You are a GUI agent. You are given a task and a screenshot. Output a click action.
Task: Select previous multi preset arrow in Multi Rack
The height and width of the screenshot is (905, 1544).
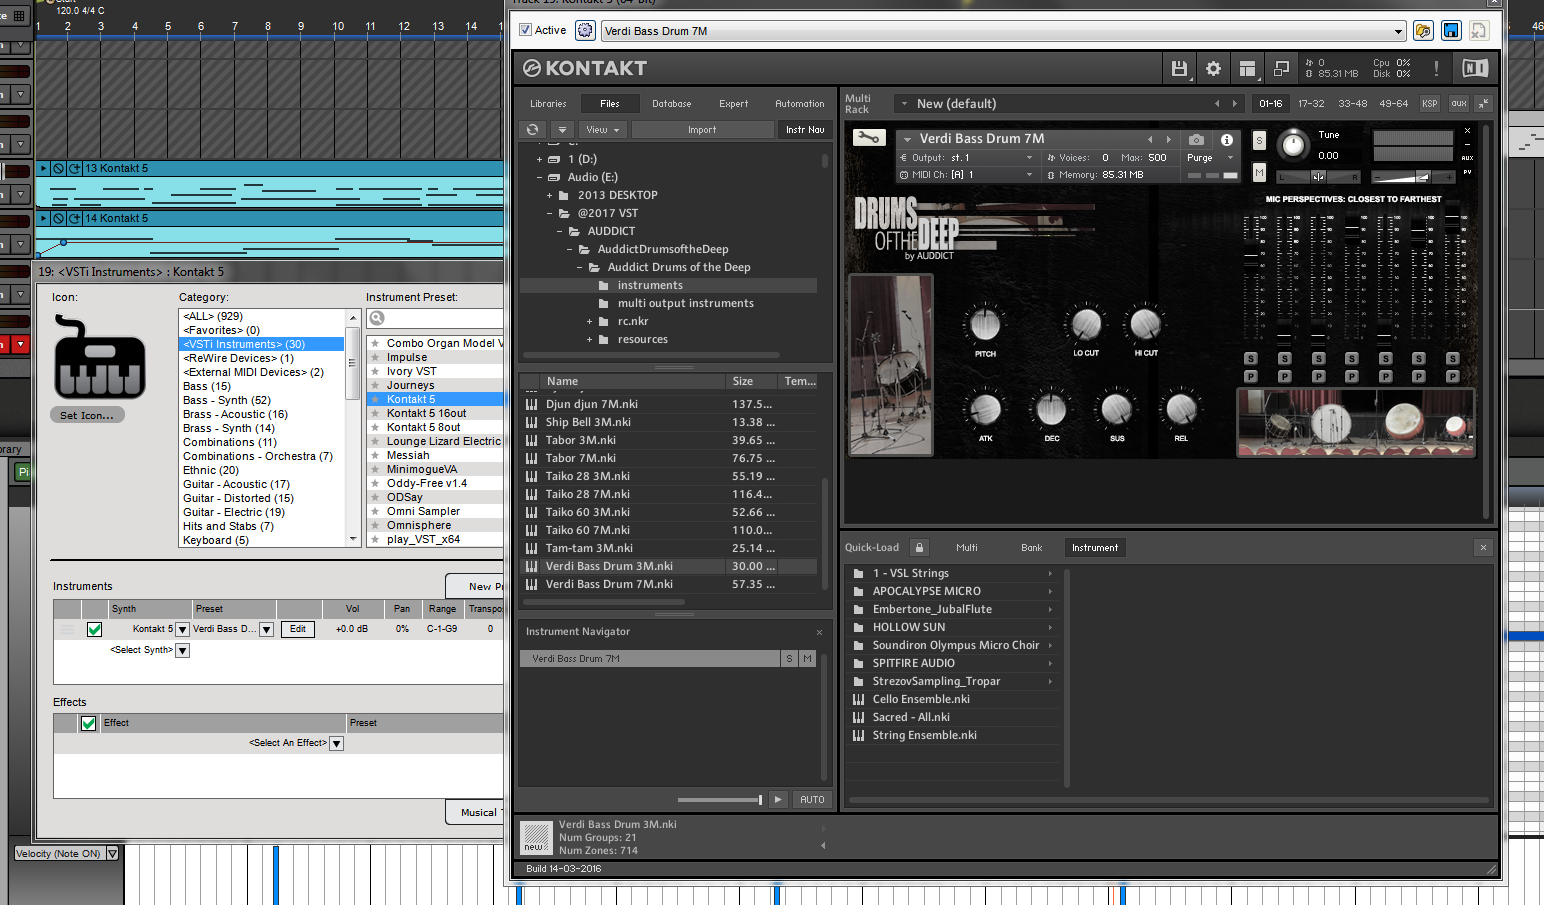click(1217, 103)
